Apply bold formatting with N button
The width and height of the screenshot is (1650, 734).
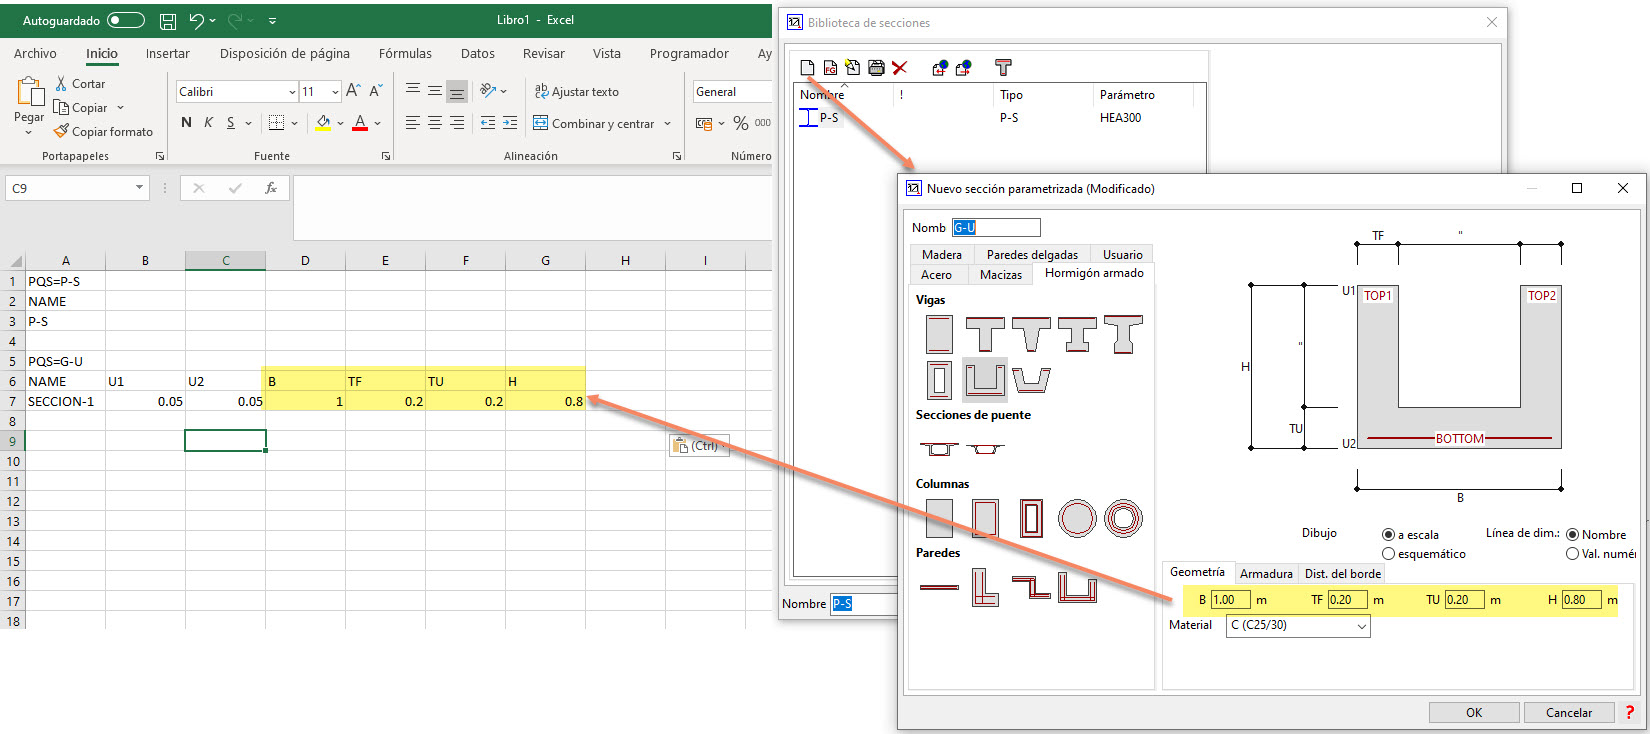coord(186,122)
